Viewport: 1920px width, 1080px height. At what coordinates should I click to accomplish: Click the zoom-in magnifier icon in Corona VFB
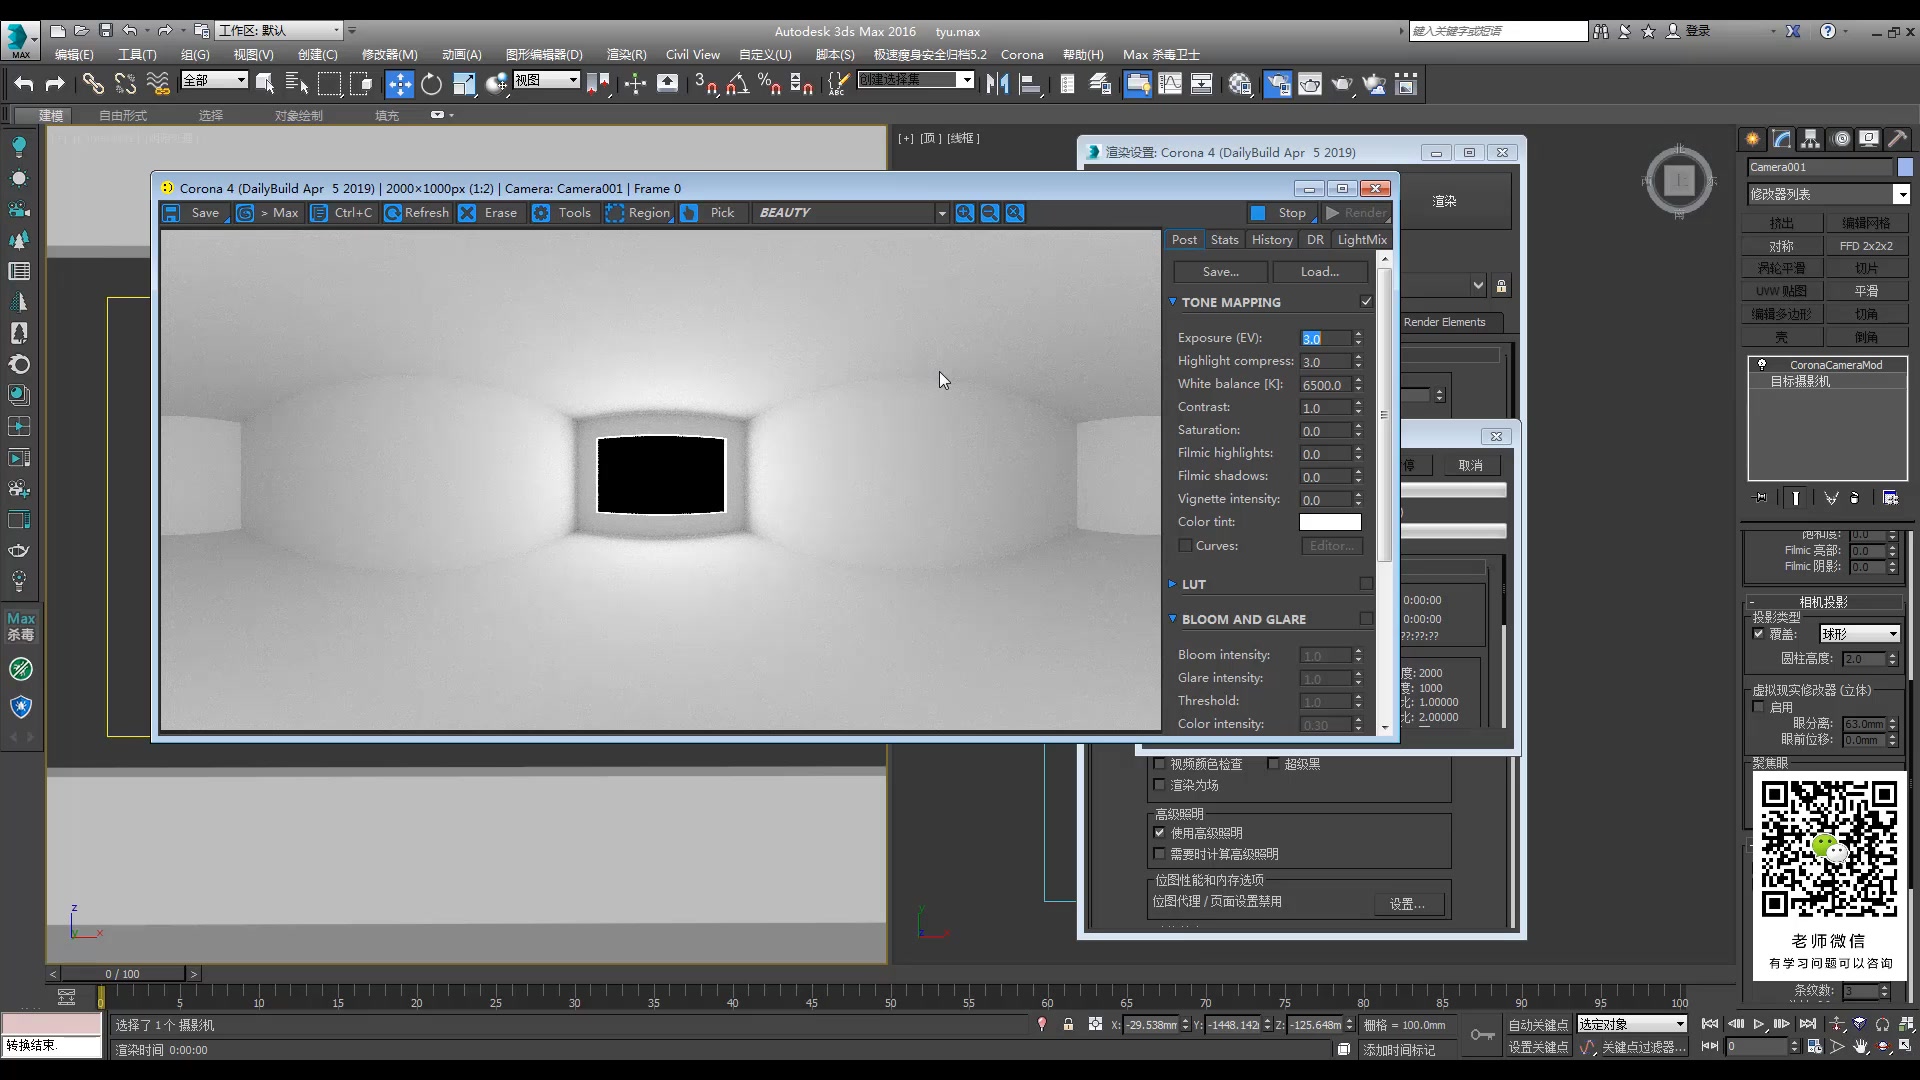click(x=964, y=212)
